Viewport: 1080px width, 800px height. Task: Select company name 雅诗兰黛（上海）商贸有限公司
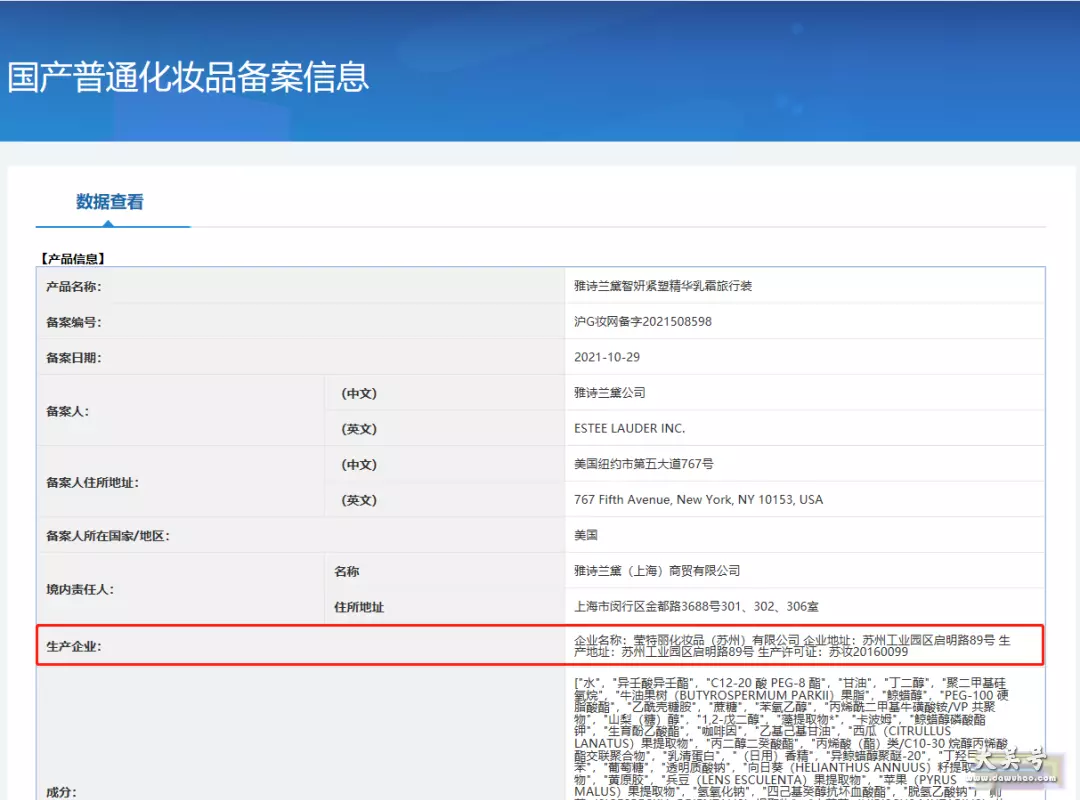[x=657, y=571]
